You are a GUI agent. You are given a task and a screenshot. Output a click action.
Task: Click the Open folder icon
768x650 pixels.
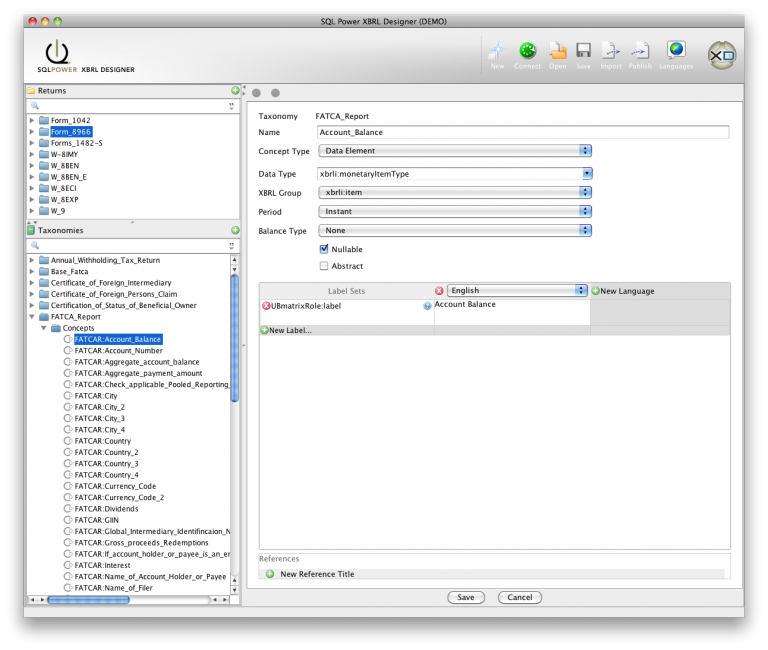click(557, 50)
